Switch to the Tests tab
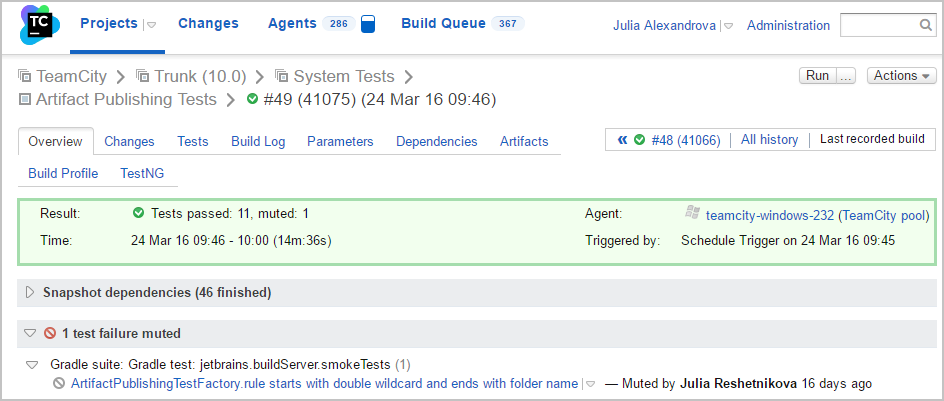This screenshot has height=401, width=944. [193, 141]
